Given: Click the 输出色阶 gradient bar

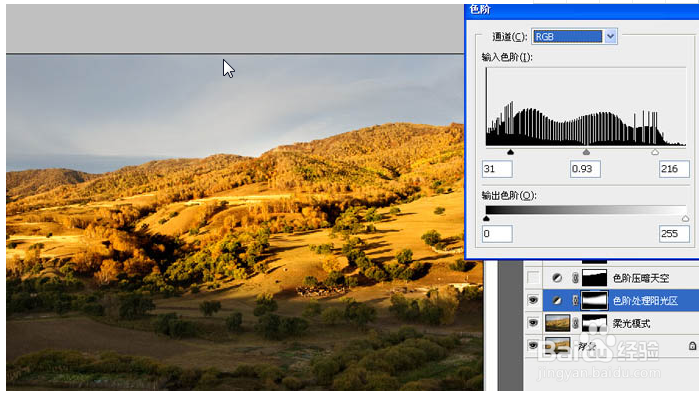Looking at the screenshot, I should [x=586, y=210].
